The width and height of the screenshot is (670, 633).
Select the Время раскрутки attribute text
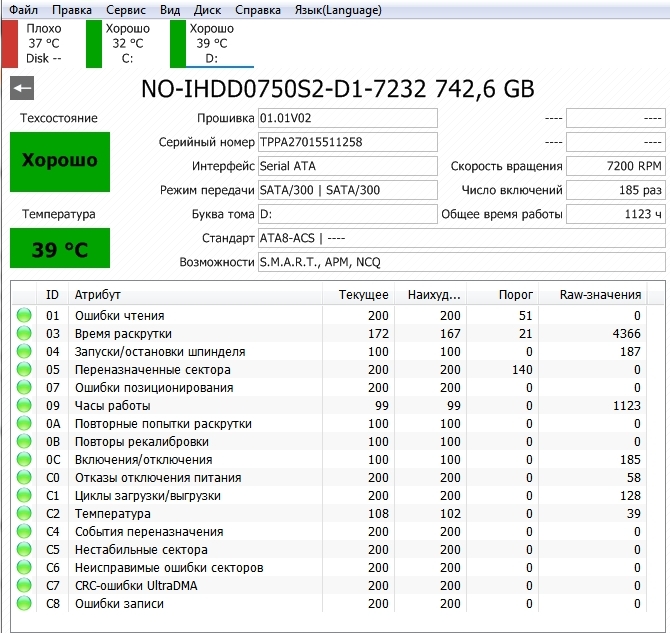point(123,333)
